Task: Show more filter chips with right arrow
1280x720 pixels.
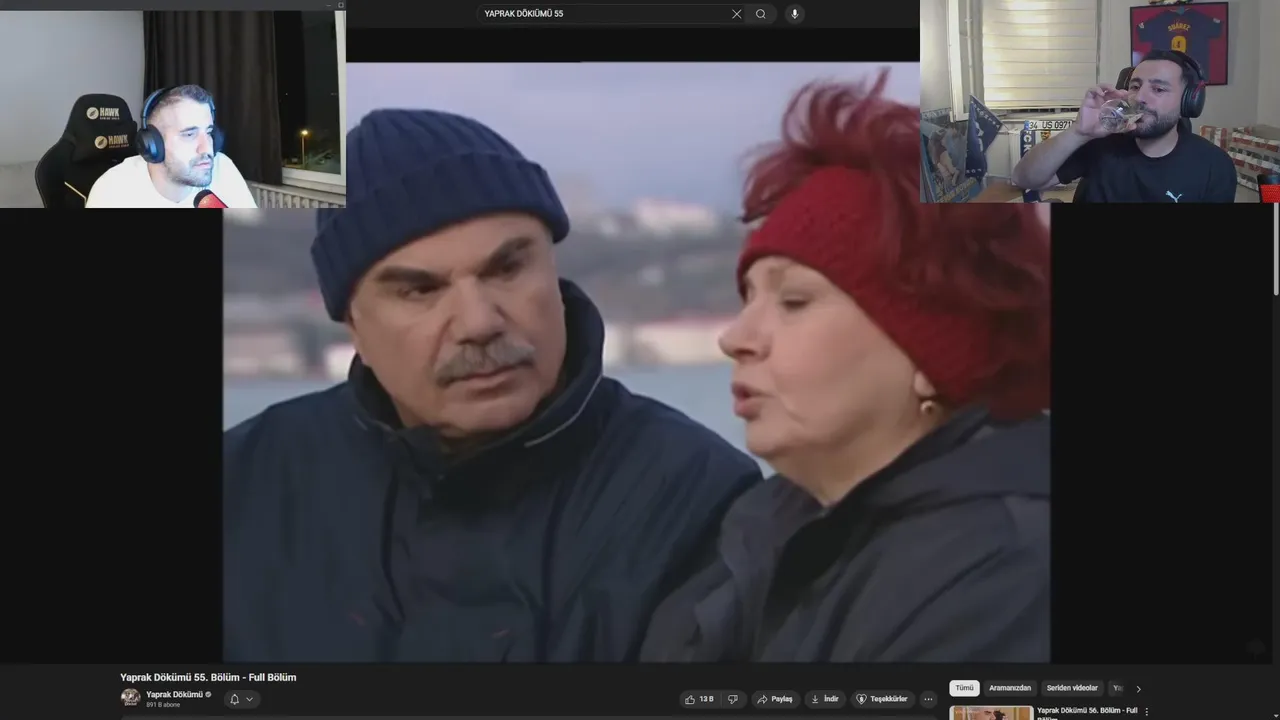Action: (1138, 688)
